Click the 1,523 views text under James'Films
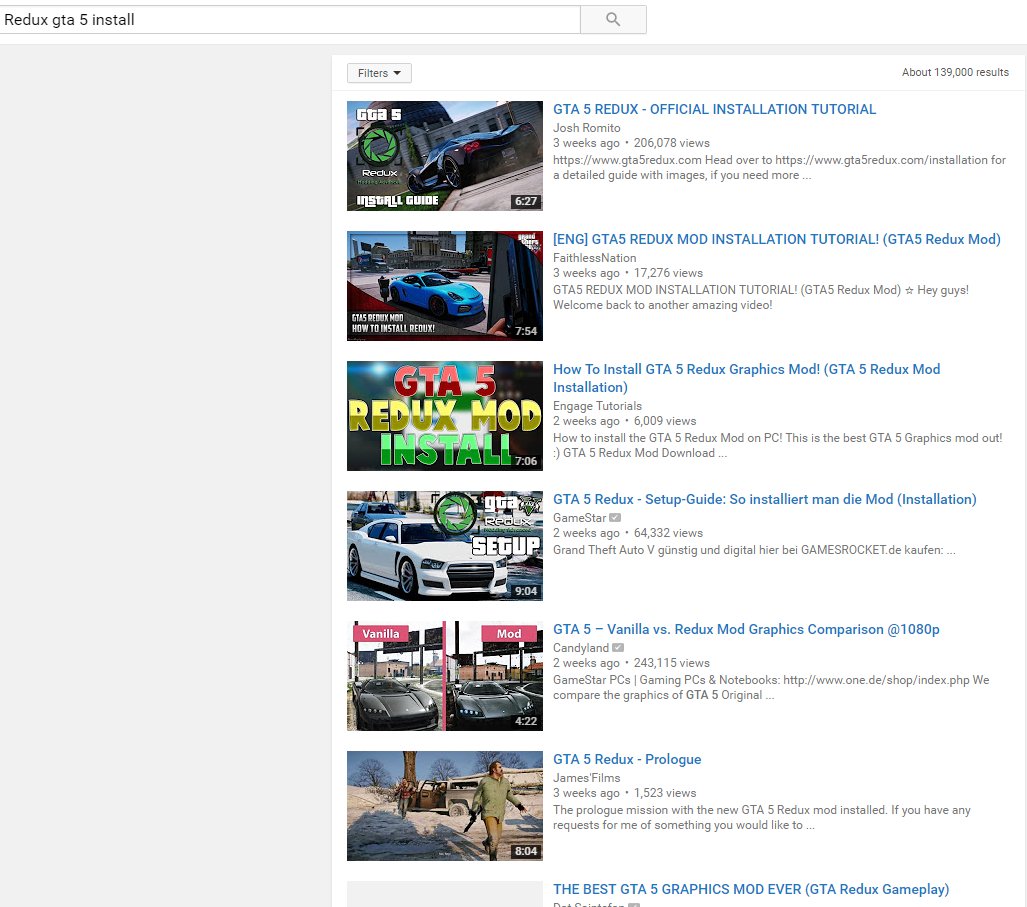 pos(665,793)
